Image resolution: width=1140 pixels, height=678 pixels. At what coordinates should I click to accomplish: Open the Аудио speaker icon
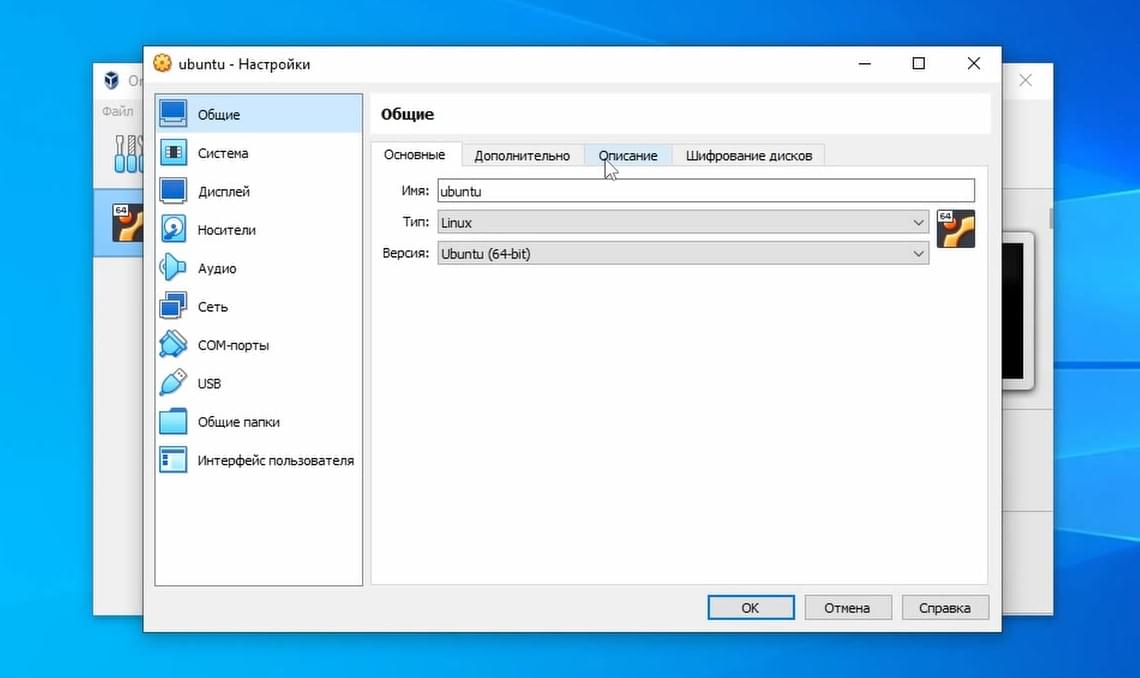[173, 268]
